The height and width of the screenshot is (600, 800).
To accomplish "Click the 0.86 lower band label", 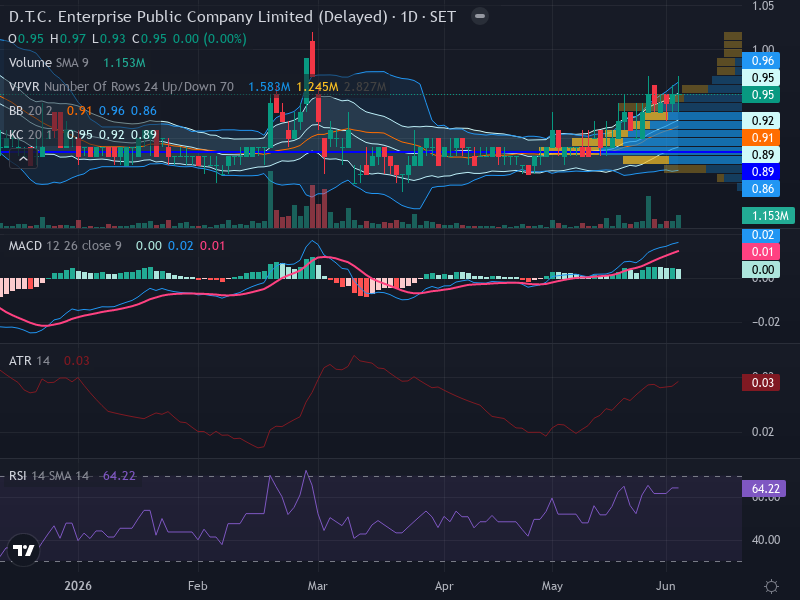I will [761, 189].
